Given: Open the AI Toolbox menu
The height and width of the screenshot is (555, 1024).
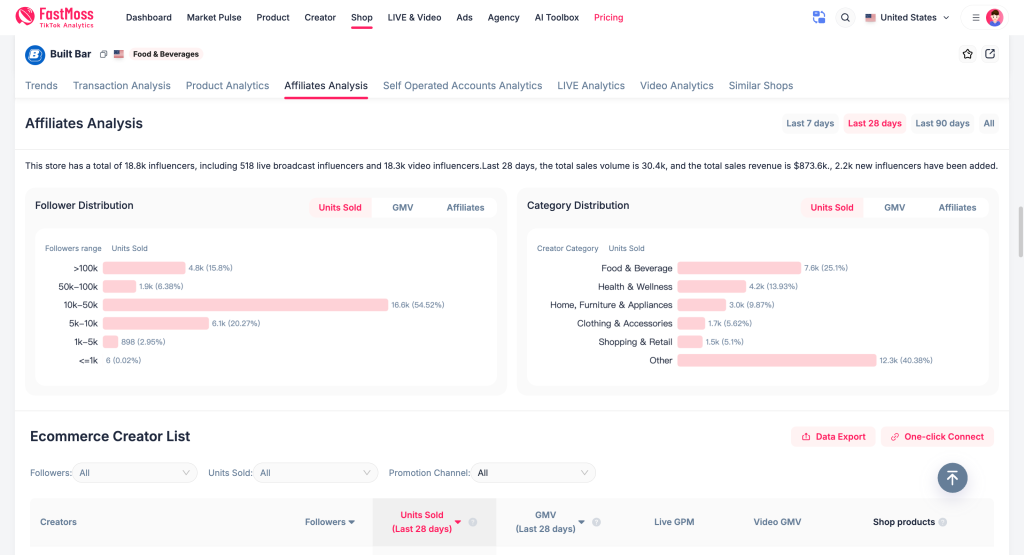Looking at the screenshot, I should [556, 18].
